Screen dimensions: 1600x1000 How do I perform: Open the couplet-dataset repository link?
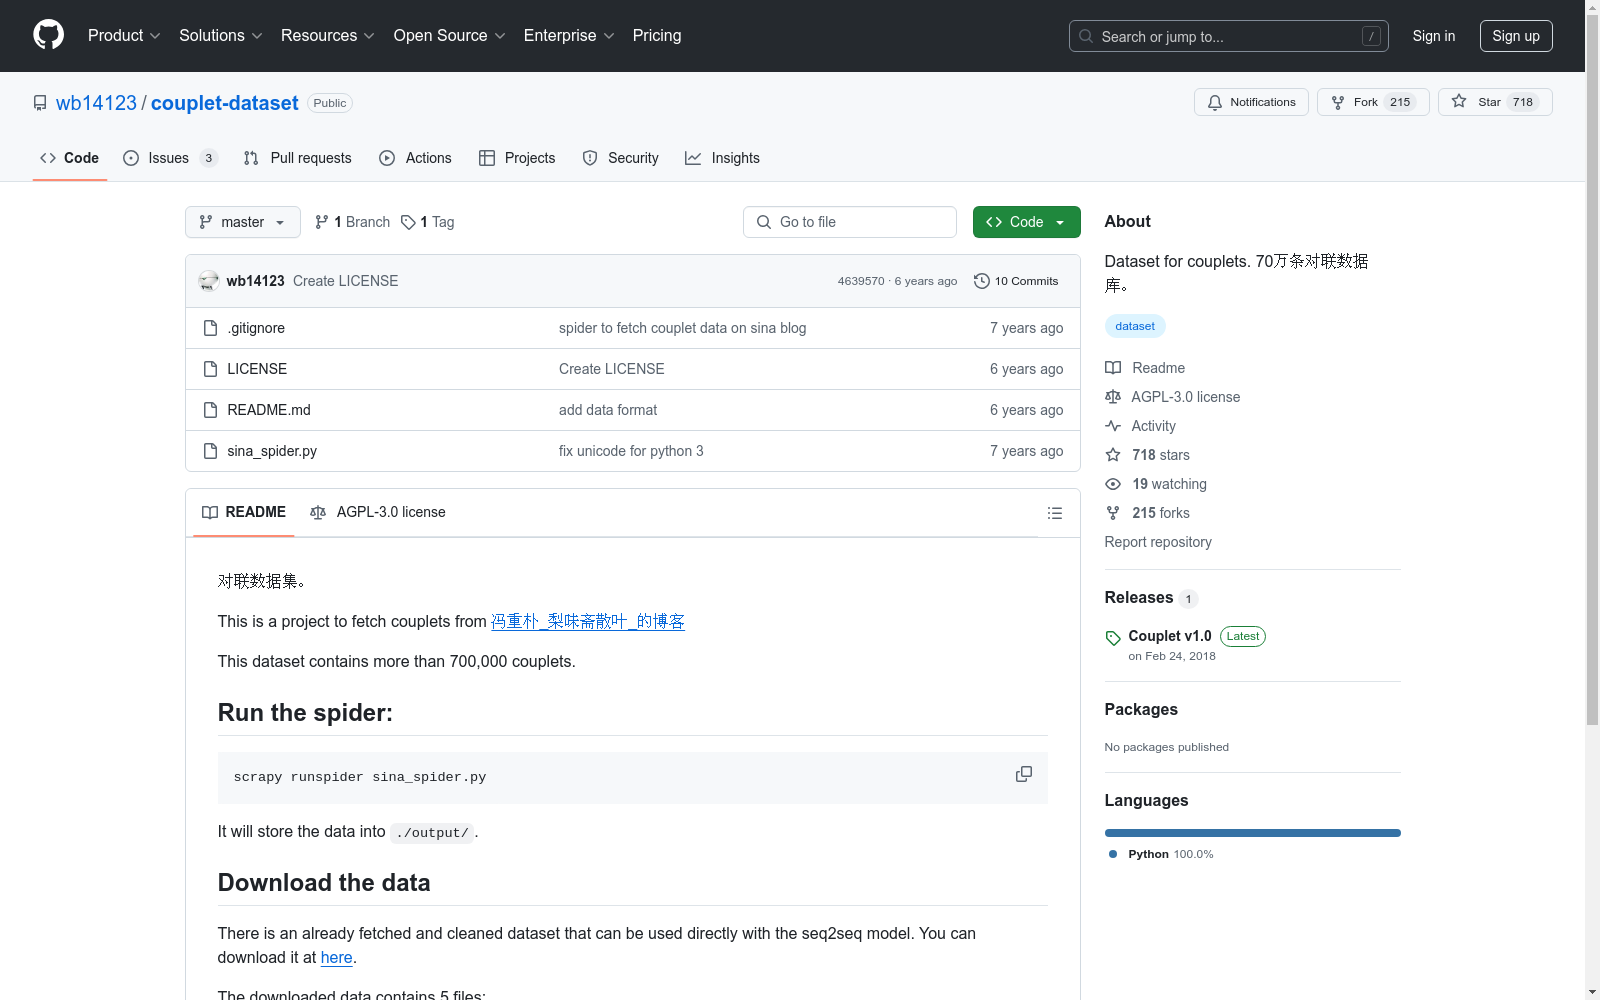click(225, 103)
